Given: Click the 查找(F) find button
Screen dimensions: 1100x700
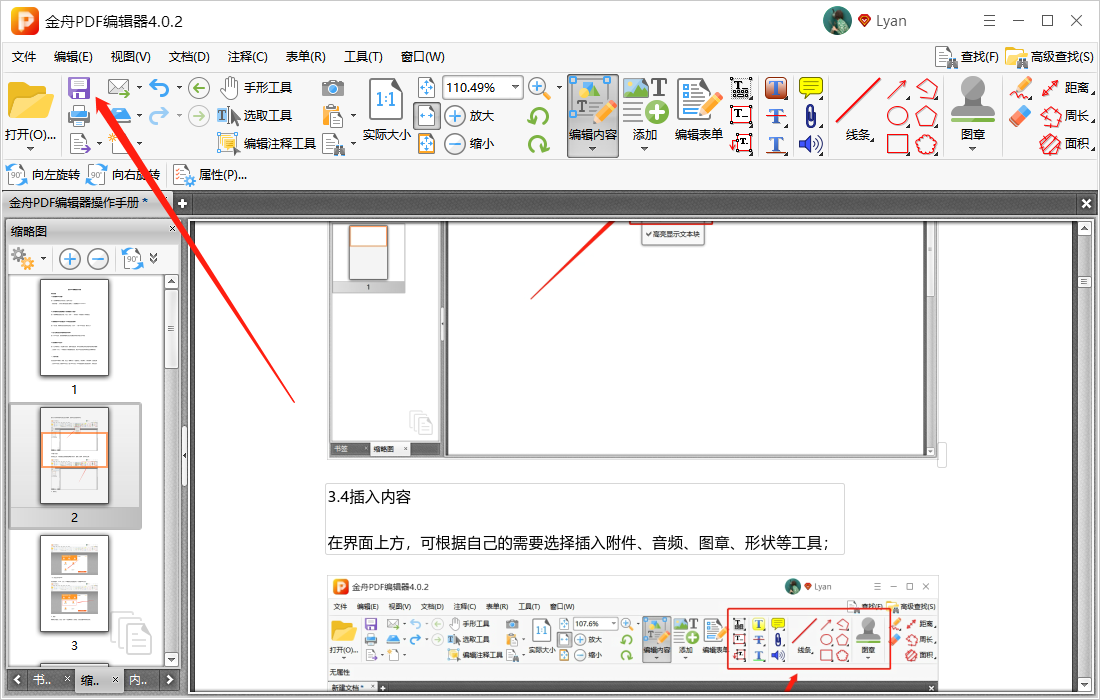Looking at the screenshot, I should [x=967, y=57].
